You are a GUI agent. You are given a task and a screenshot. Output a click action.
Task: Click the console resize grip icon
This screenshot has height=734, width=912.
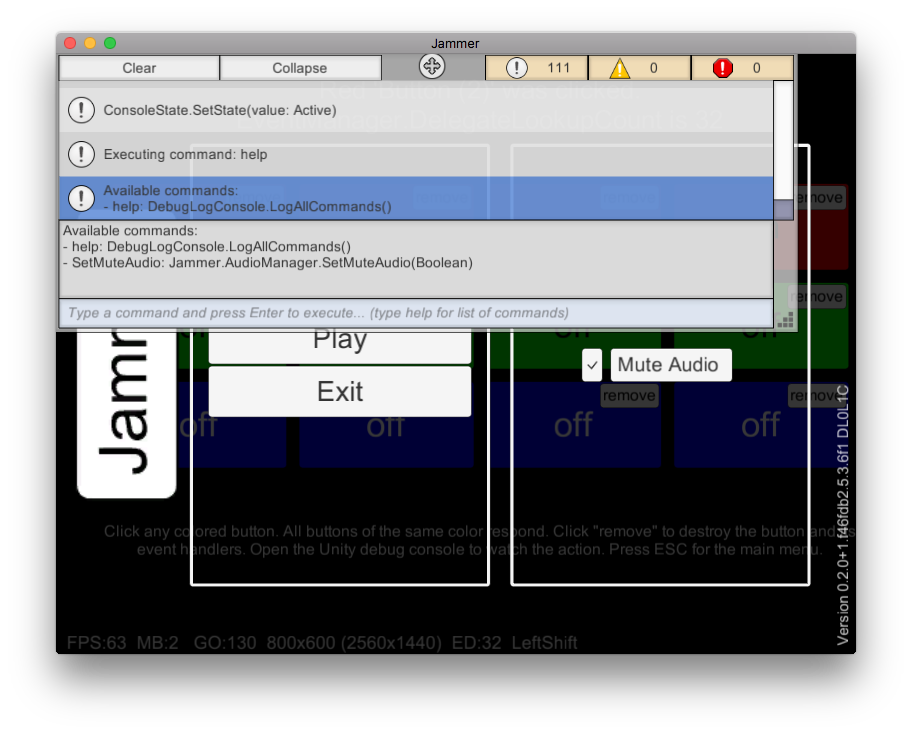coord(784,318)
